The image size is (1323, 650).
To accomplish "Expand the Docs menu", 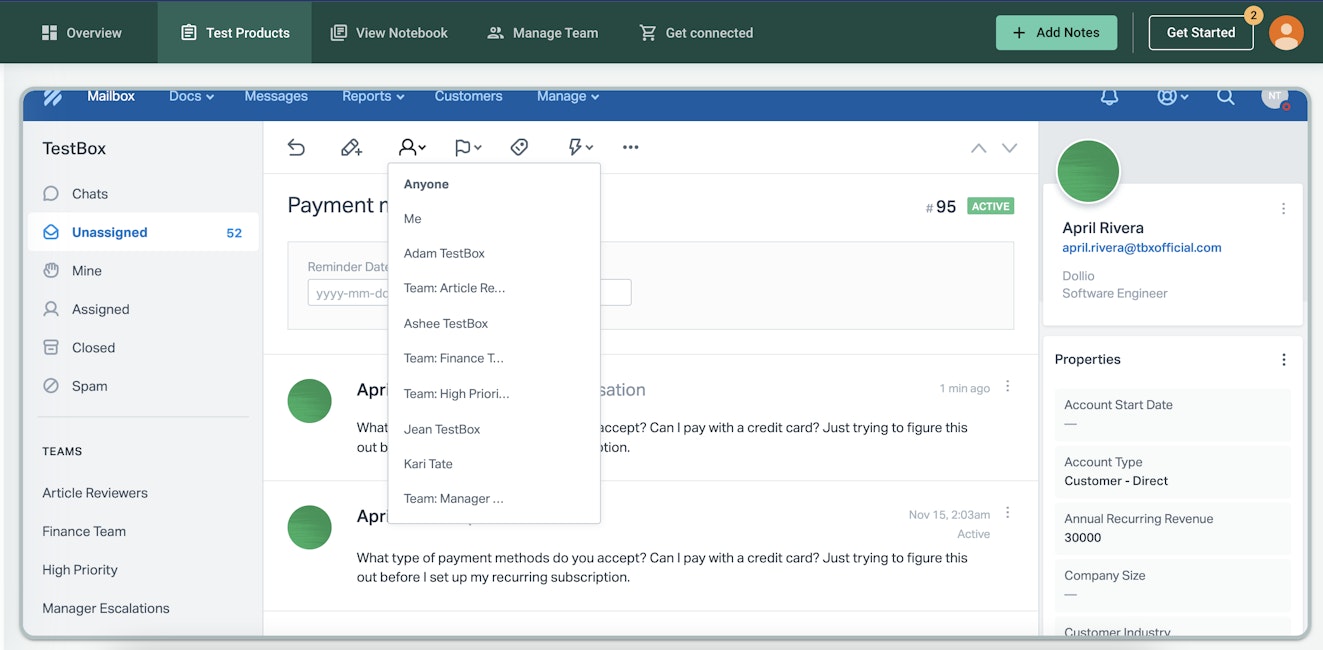I will pyautogui.click(x=191, y=96).
